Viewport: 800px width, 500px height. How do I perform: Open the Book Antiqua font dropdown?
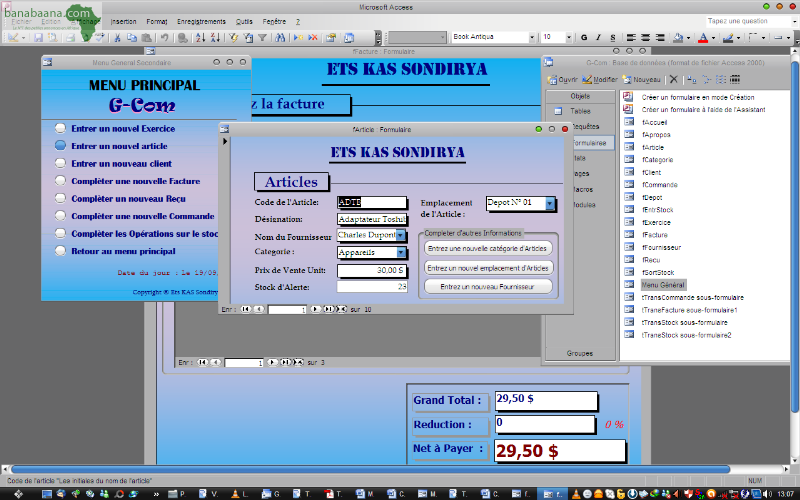tap(532, 37)
